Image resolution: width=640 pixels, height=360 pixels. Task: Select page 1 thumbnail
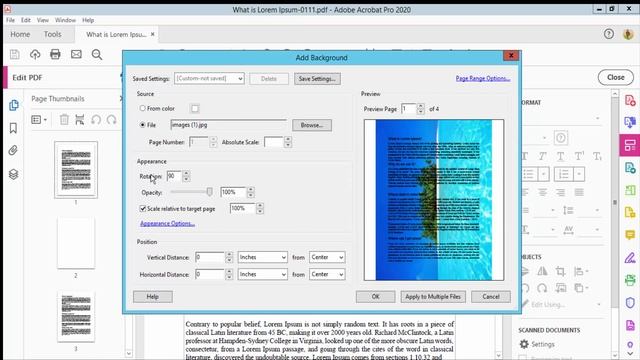point(76,170)
